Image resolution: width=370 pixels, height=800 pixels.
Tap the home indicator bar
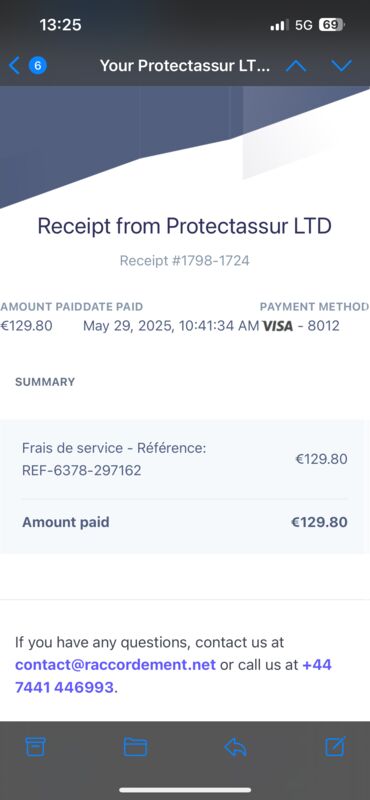tap(185, 790)
